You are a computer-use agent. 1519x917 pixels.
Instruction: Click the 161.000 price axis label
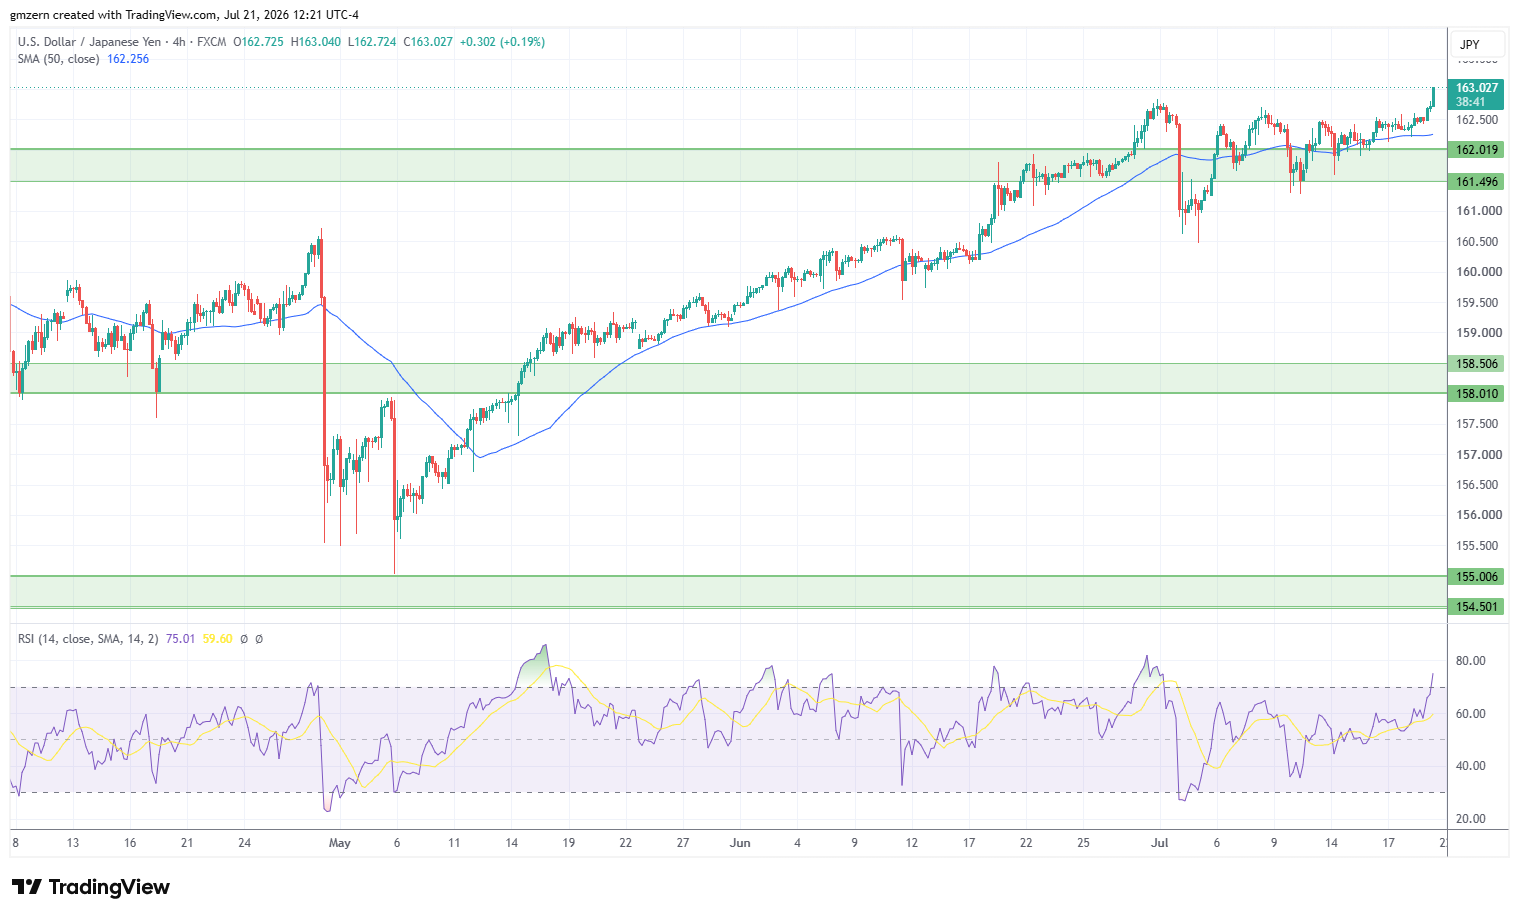tap(1478, 211)
